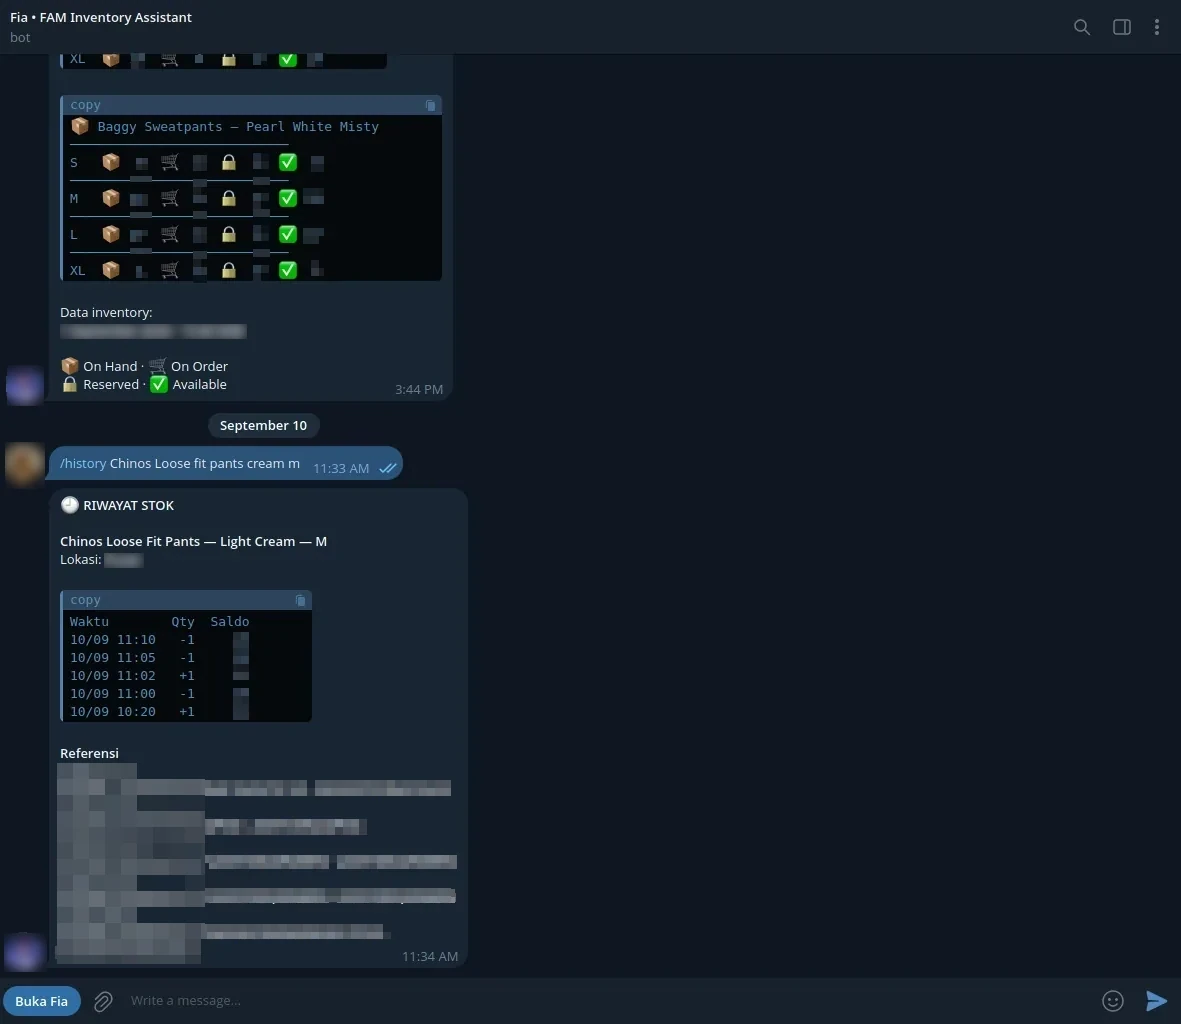Image resolution: width=1181 pixels, height=1024 pixels.
Task: Click the M size row cart icon
Action: (x=170, y=198)
